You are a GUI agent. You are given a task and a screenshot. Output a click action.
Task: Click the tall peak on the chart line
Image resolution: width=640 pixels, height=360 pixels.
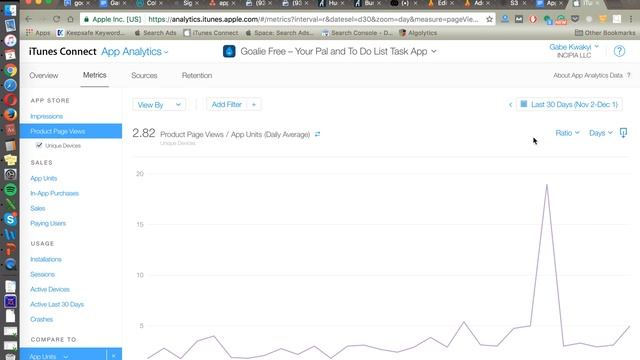coord(547,185)
